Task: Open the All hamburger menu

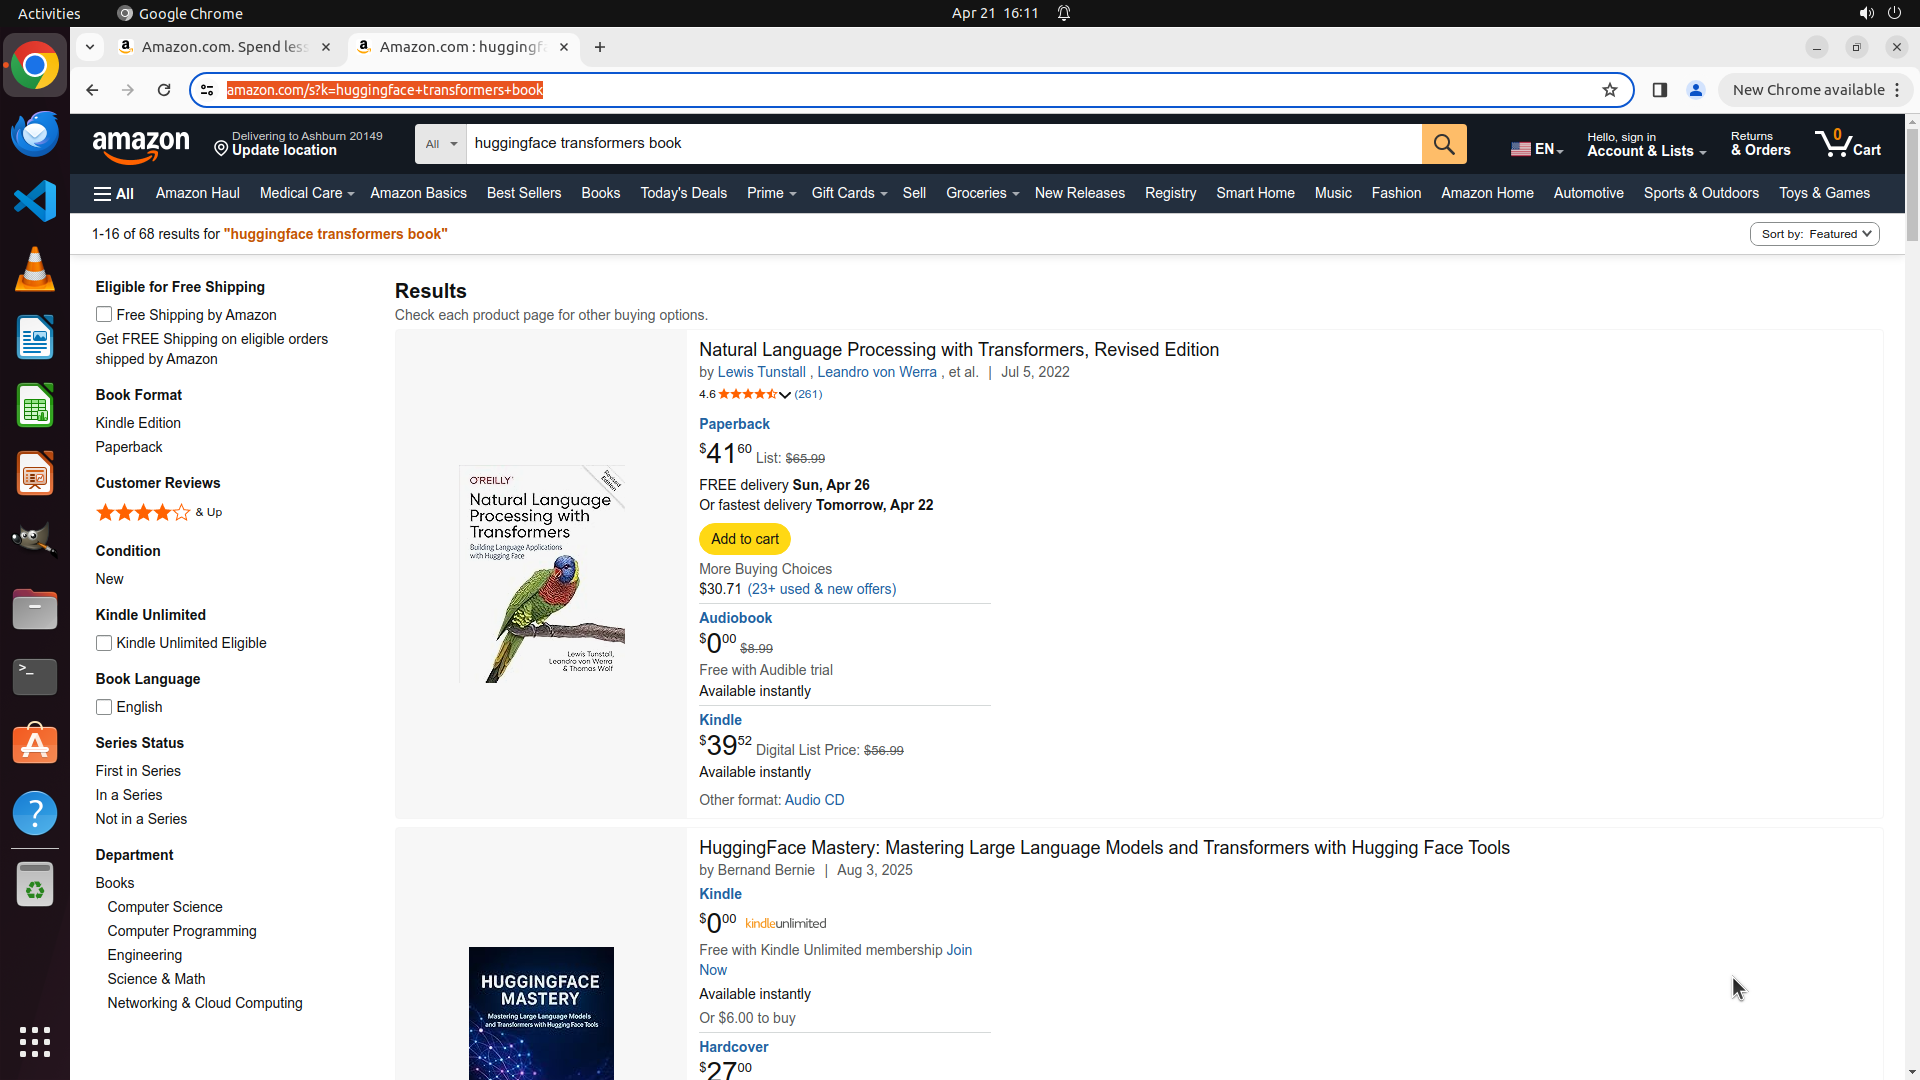Action: pos(114,194)
